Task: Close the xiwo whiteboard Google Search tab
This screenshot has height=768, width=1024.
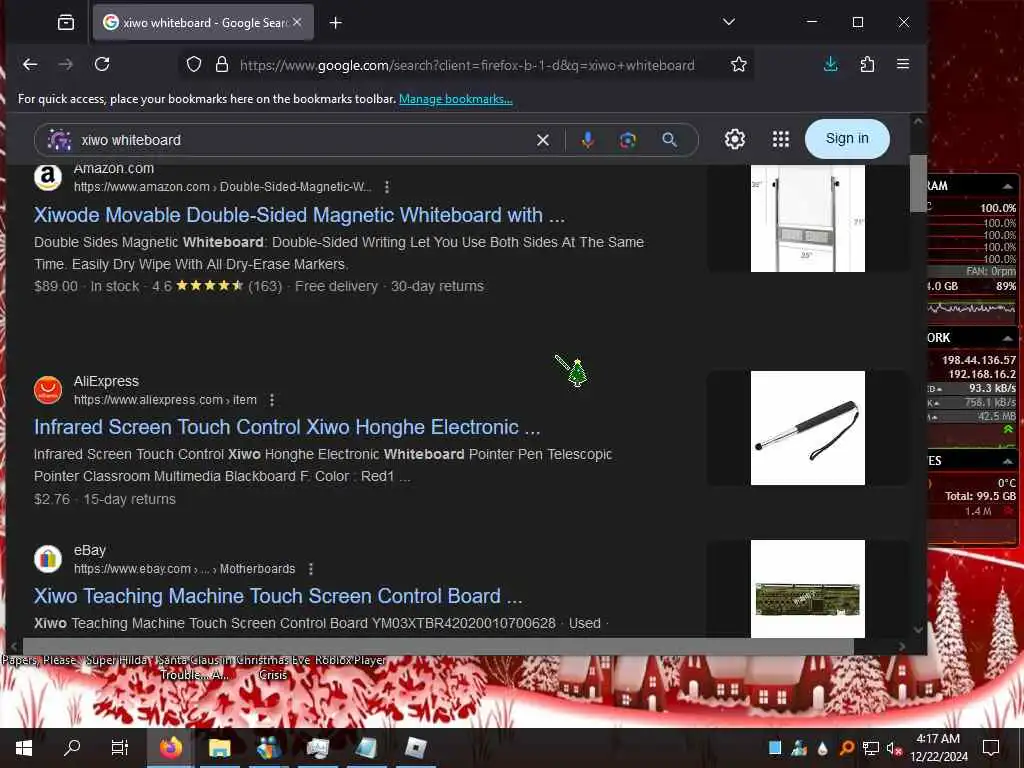Action: [x=297, y=22]
